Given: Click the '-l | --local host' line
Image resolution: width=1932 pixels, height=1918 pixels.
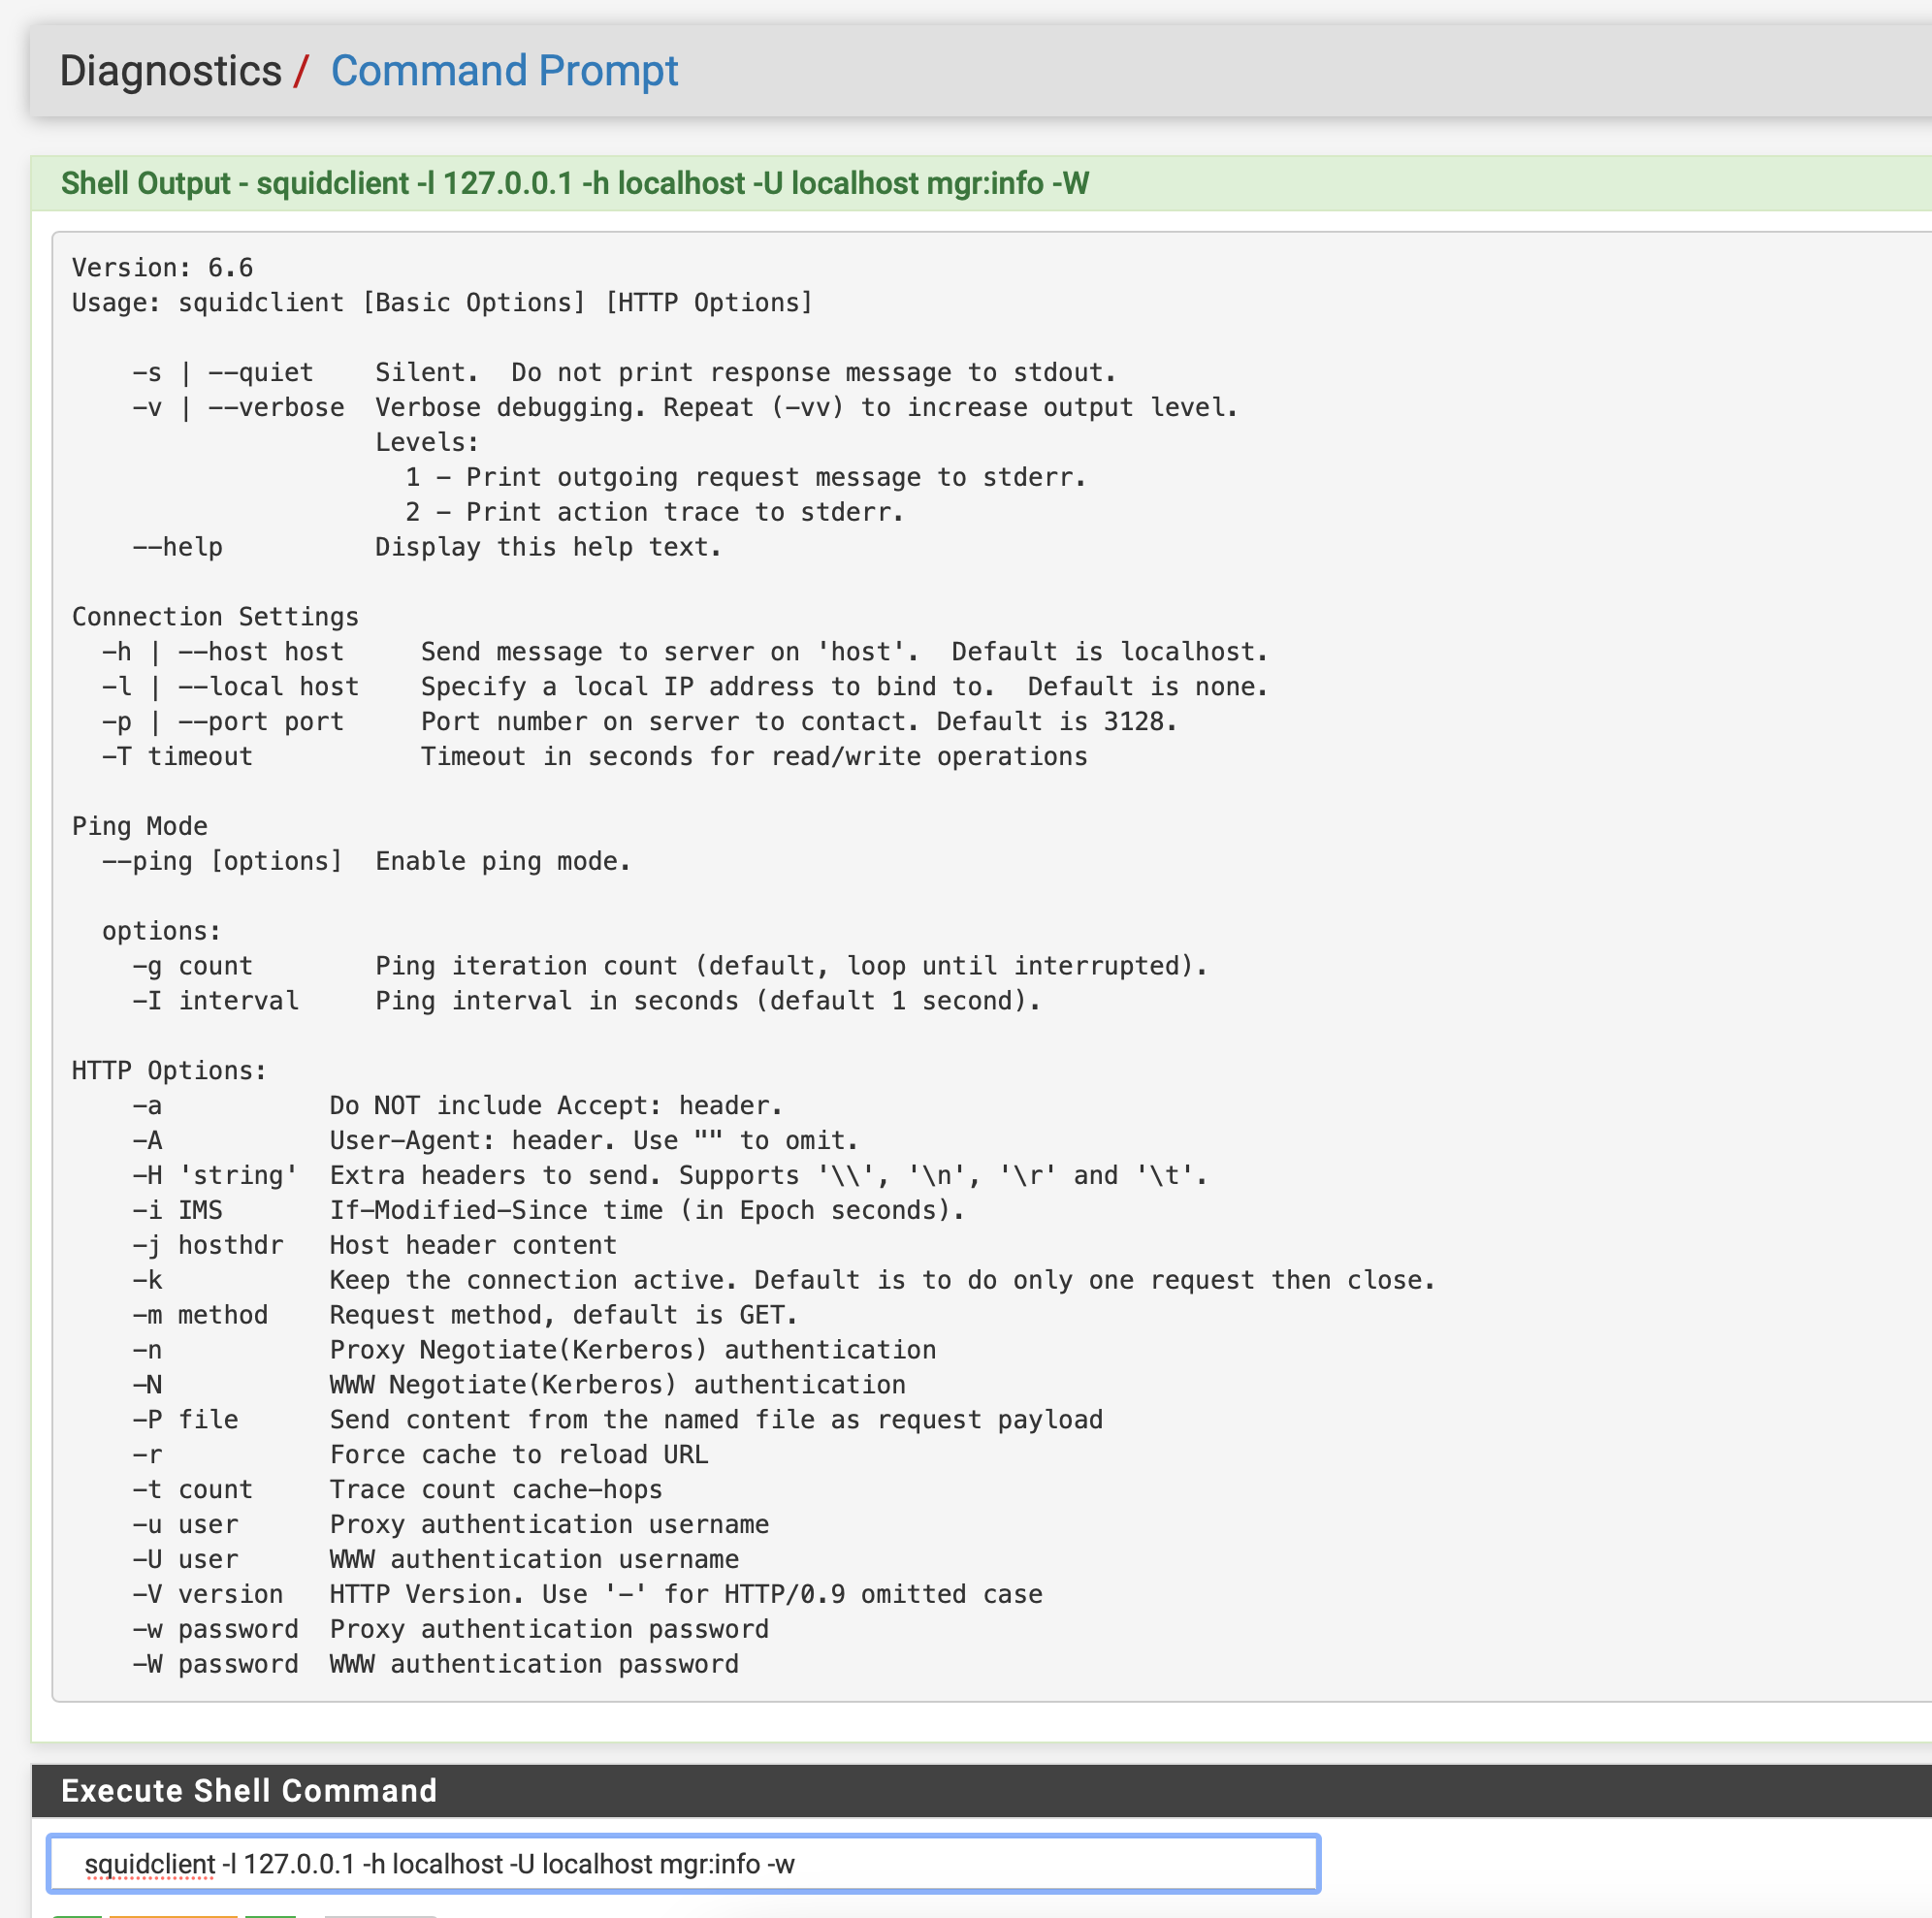Looking at the screenshot, I should click(685, 687).
